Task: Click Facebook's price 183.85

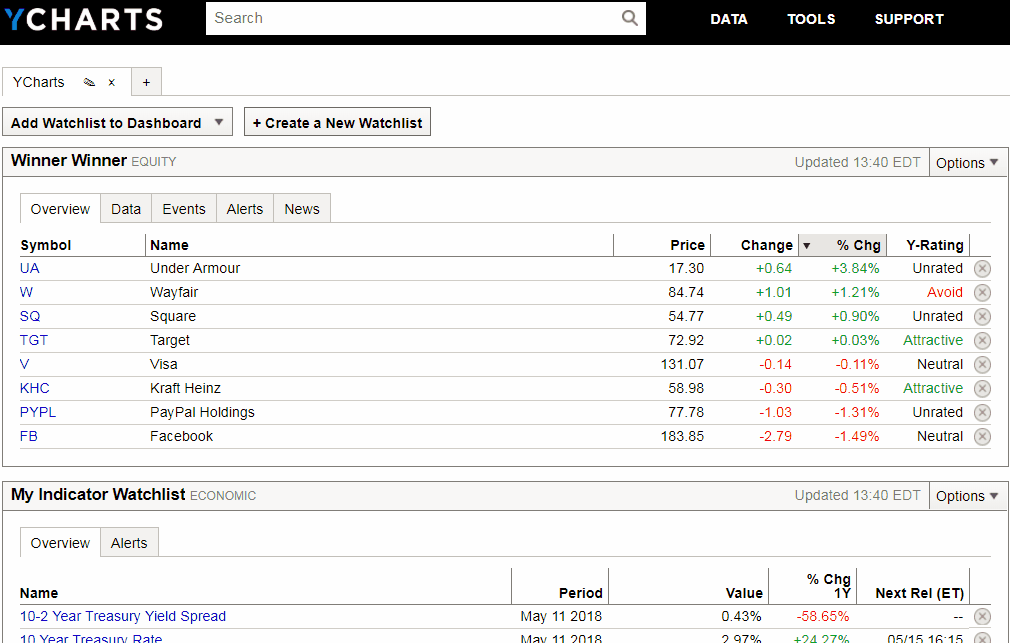Action: coord(682,436)
